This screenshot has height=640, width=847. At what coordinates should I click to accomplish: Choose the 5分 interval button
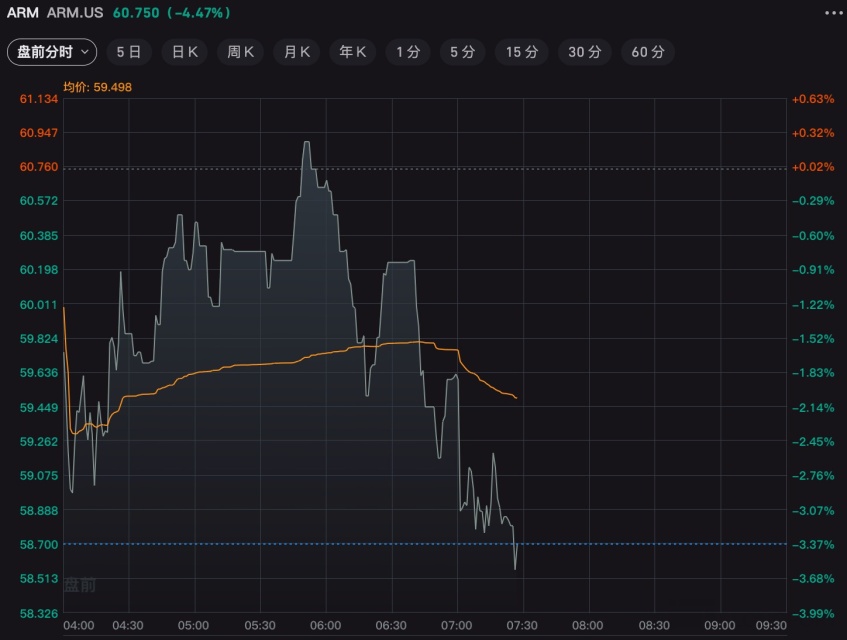tap(462, 52)
